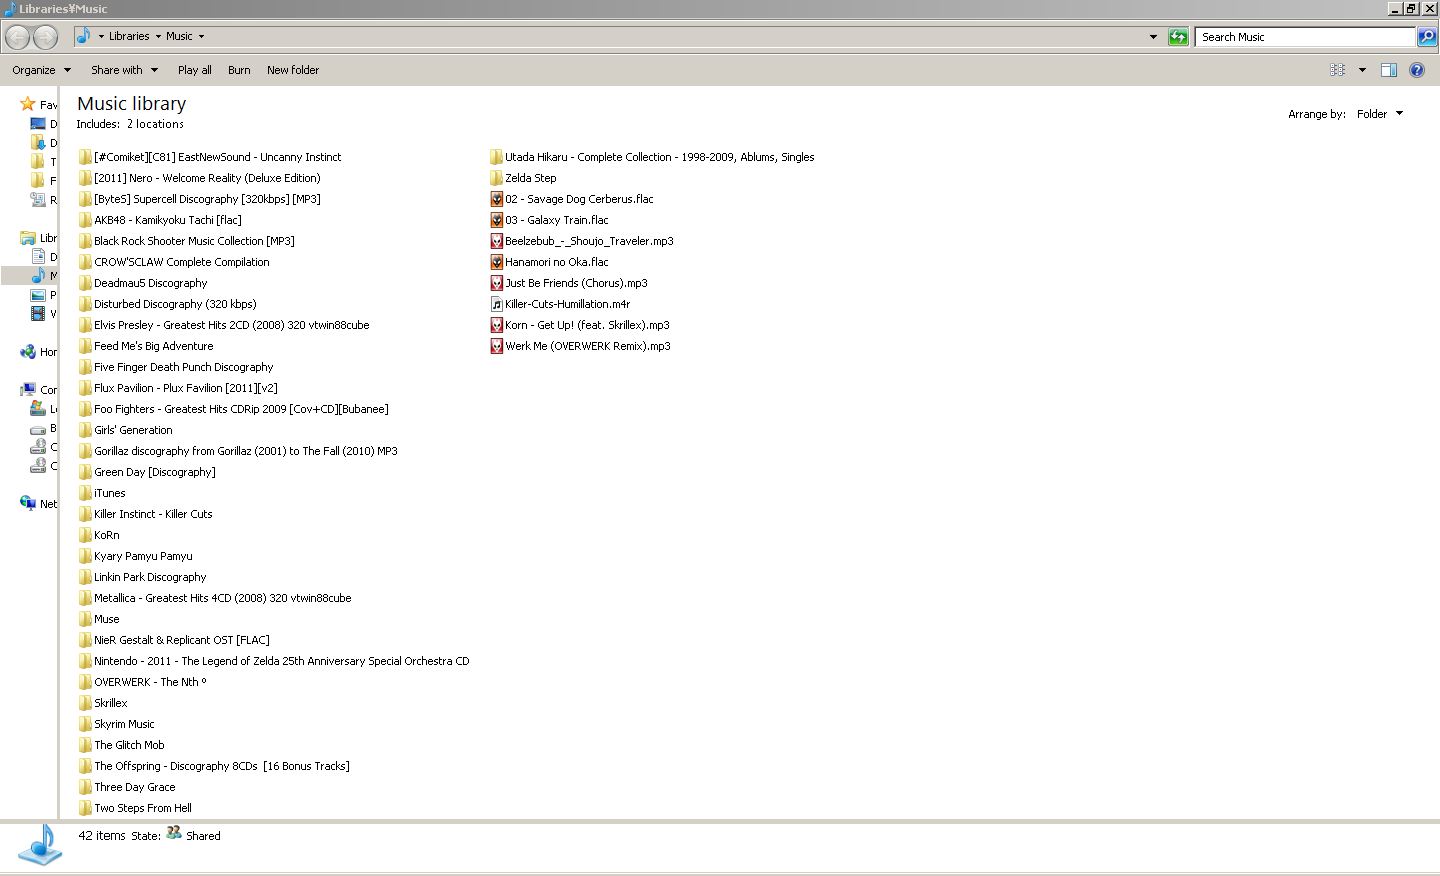Select "Skyrim Music" folder

(117, 724)
